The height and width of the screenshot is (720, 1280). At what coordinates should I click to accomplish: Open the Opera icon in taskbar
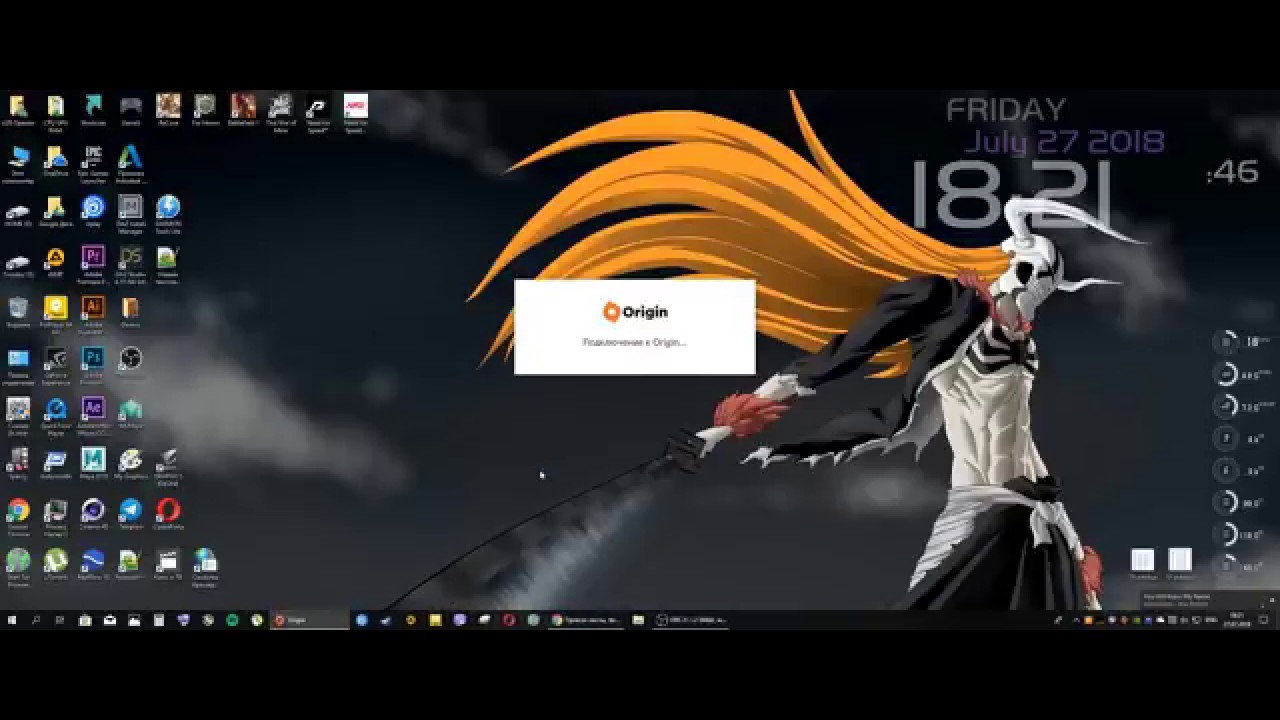[509, 620]
